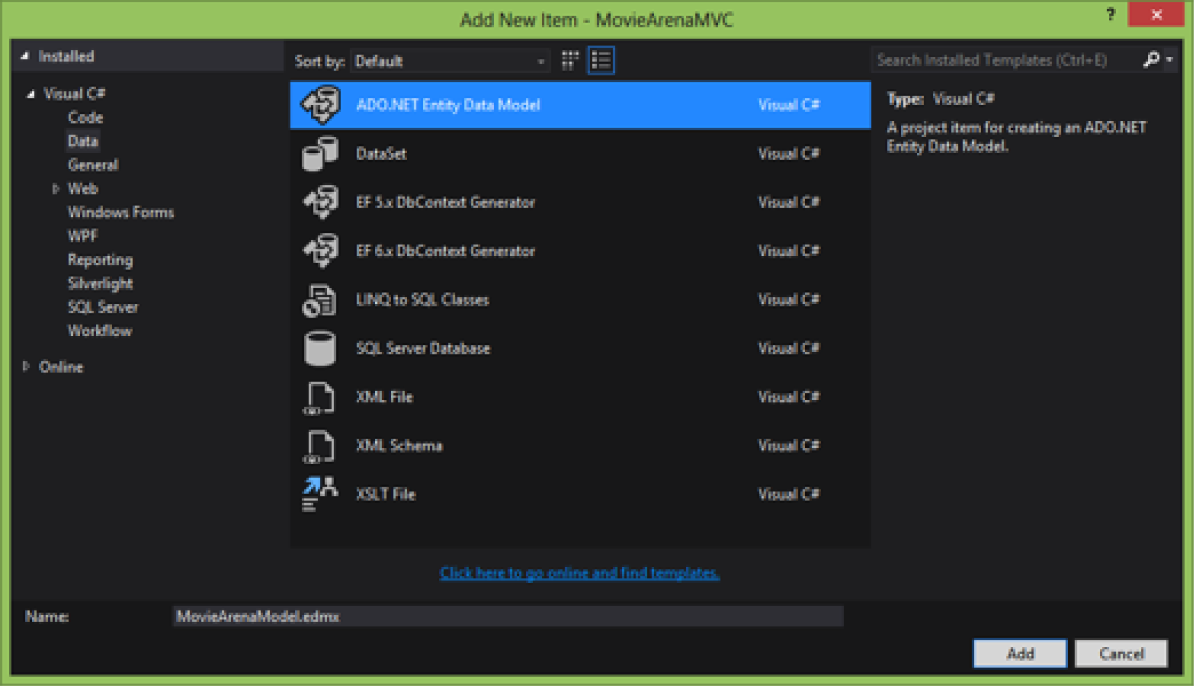1196x688 pixels.
Task: Select the 'DataSet' row text
Action: (381, 153)
